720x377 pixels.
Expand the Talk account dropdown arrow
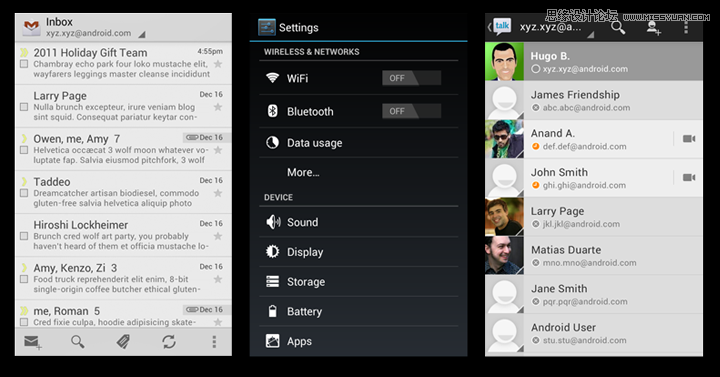(591, 34)
